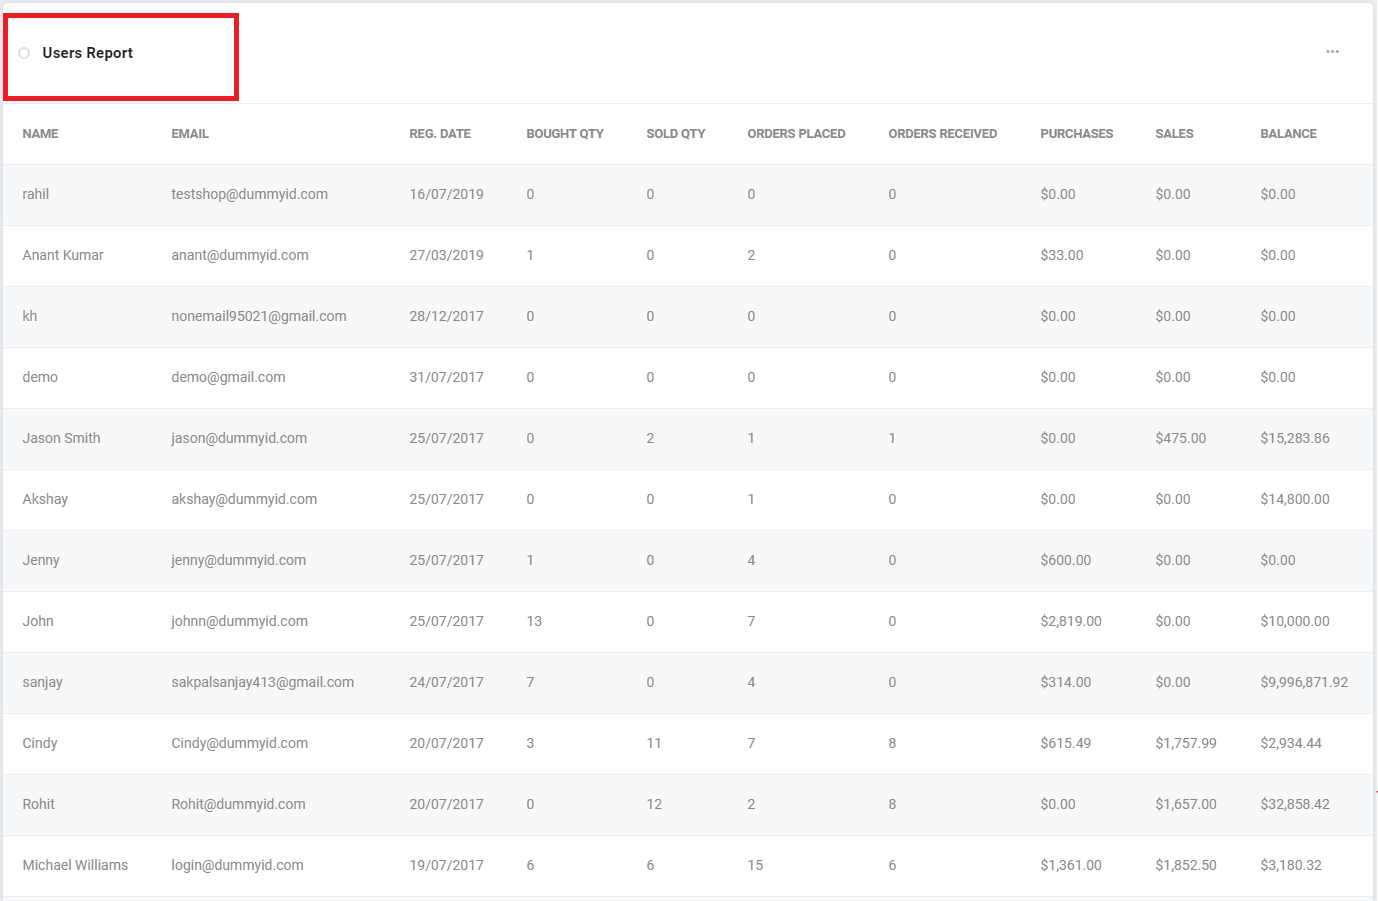The width and height of the screenshot is (1378, 901).
Task: Click registration date 16/07/2019
Action: click(446, 195)
